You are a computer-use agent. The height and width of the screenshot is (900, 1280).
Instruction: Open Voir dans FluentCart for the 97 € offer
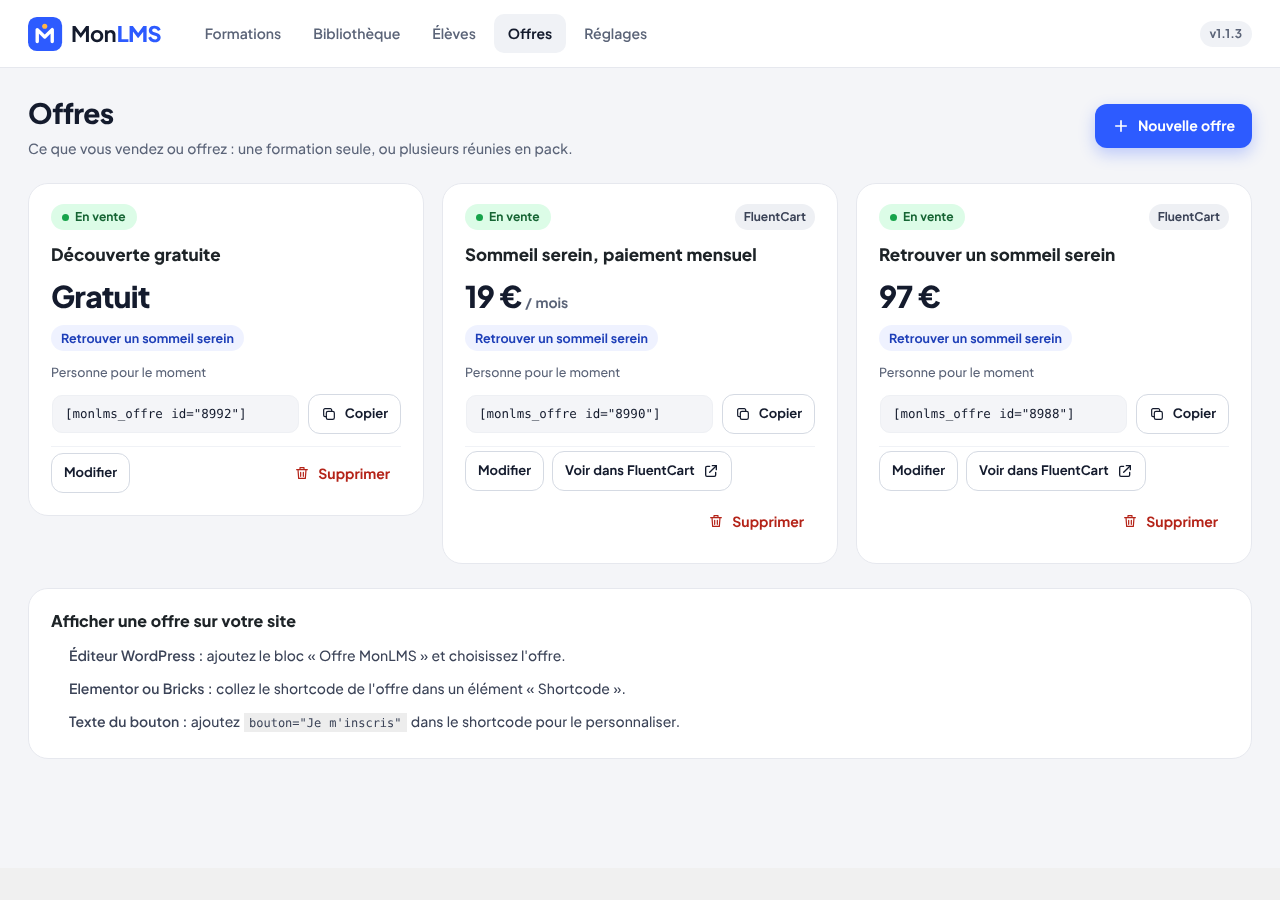click(1056, 471)
